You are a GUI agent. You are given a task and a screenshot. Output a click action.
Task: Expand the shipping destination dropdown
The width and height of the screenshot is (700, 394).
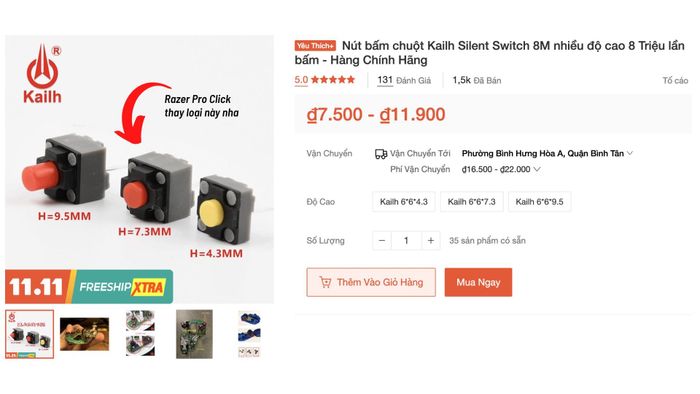(630, 153)
